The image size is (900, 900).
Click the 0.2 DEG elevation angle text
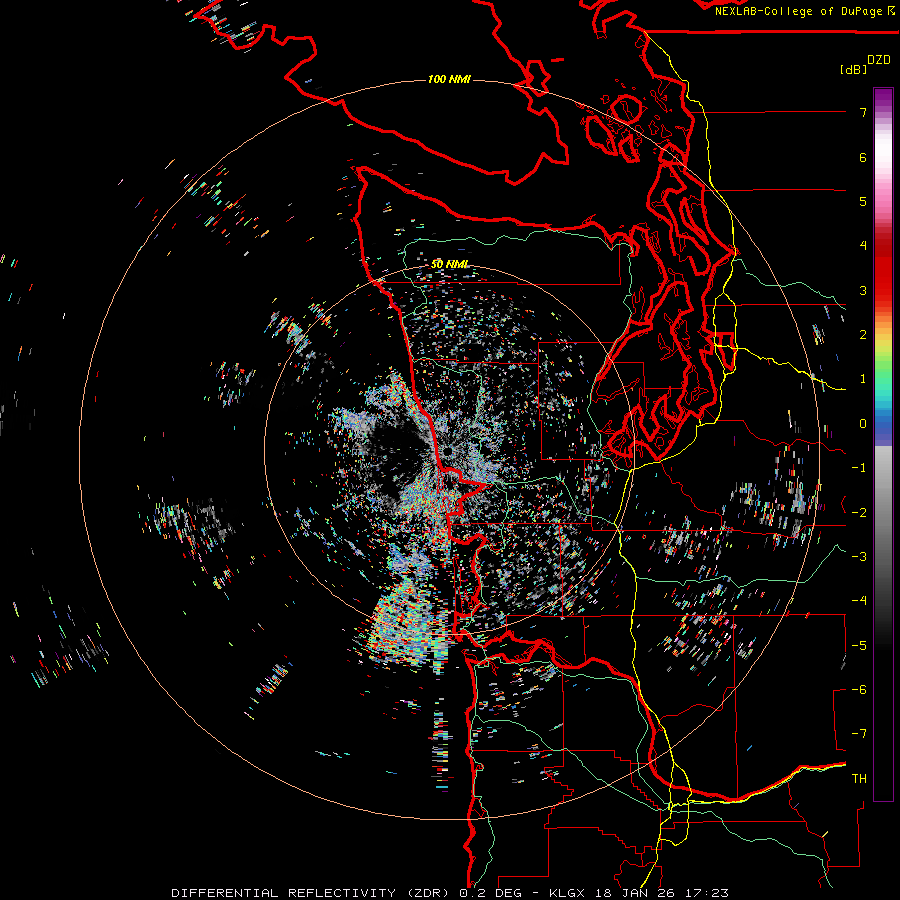pos(491,893)
